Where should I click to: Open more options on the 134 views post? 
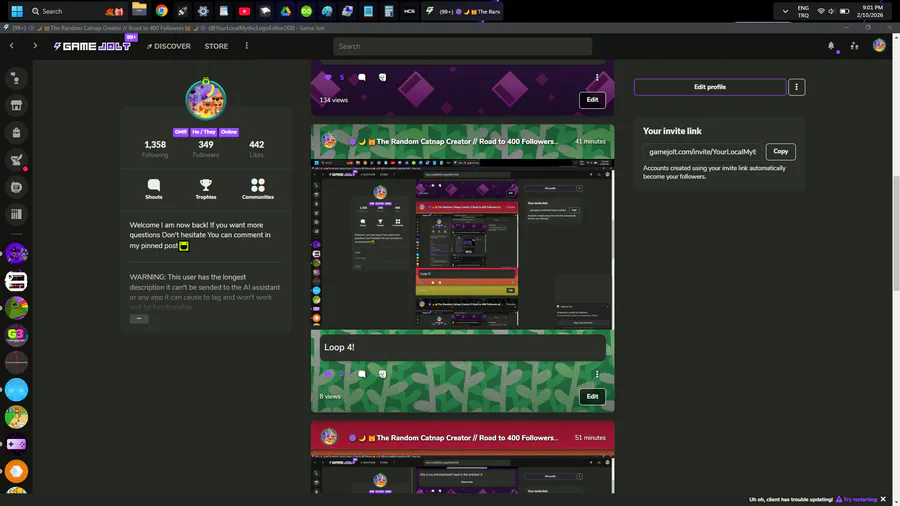pos(597,77)
